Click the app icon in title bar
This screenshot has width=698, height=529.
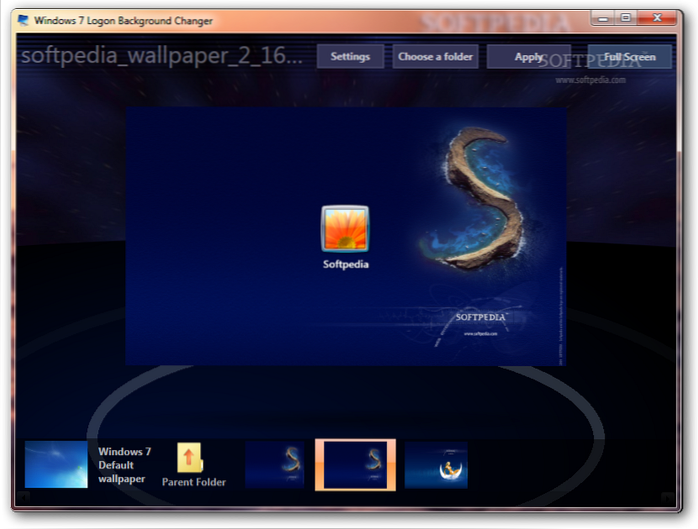23,20
